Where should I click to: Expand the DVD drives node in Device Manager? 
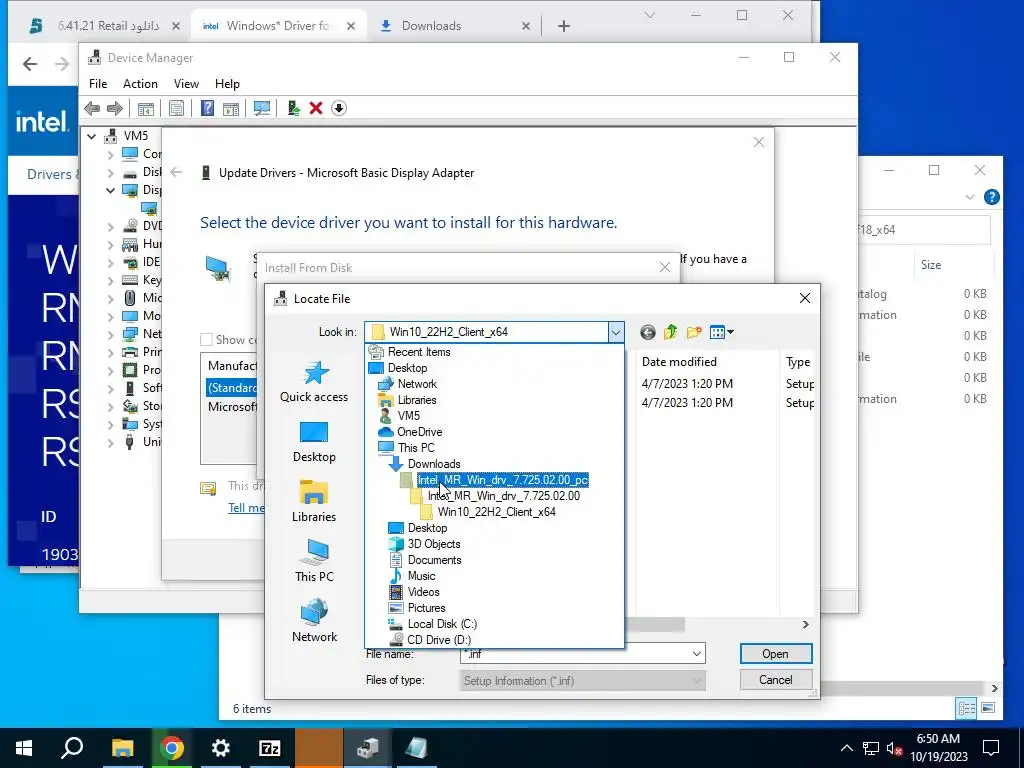tap(110, 227)
